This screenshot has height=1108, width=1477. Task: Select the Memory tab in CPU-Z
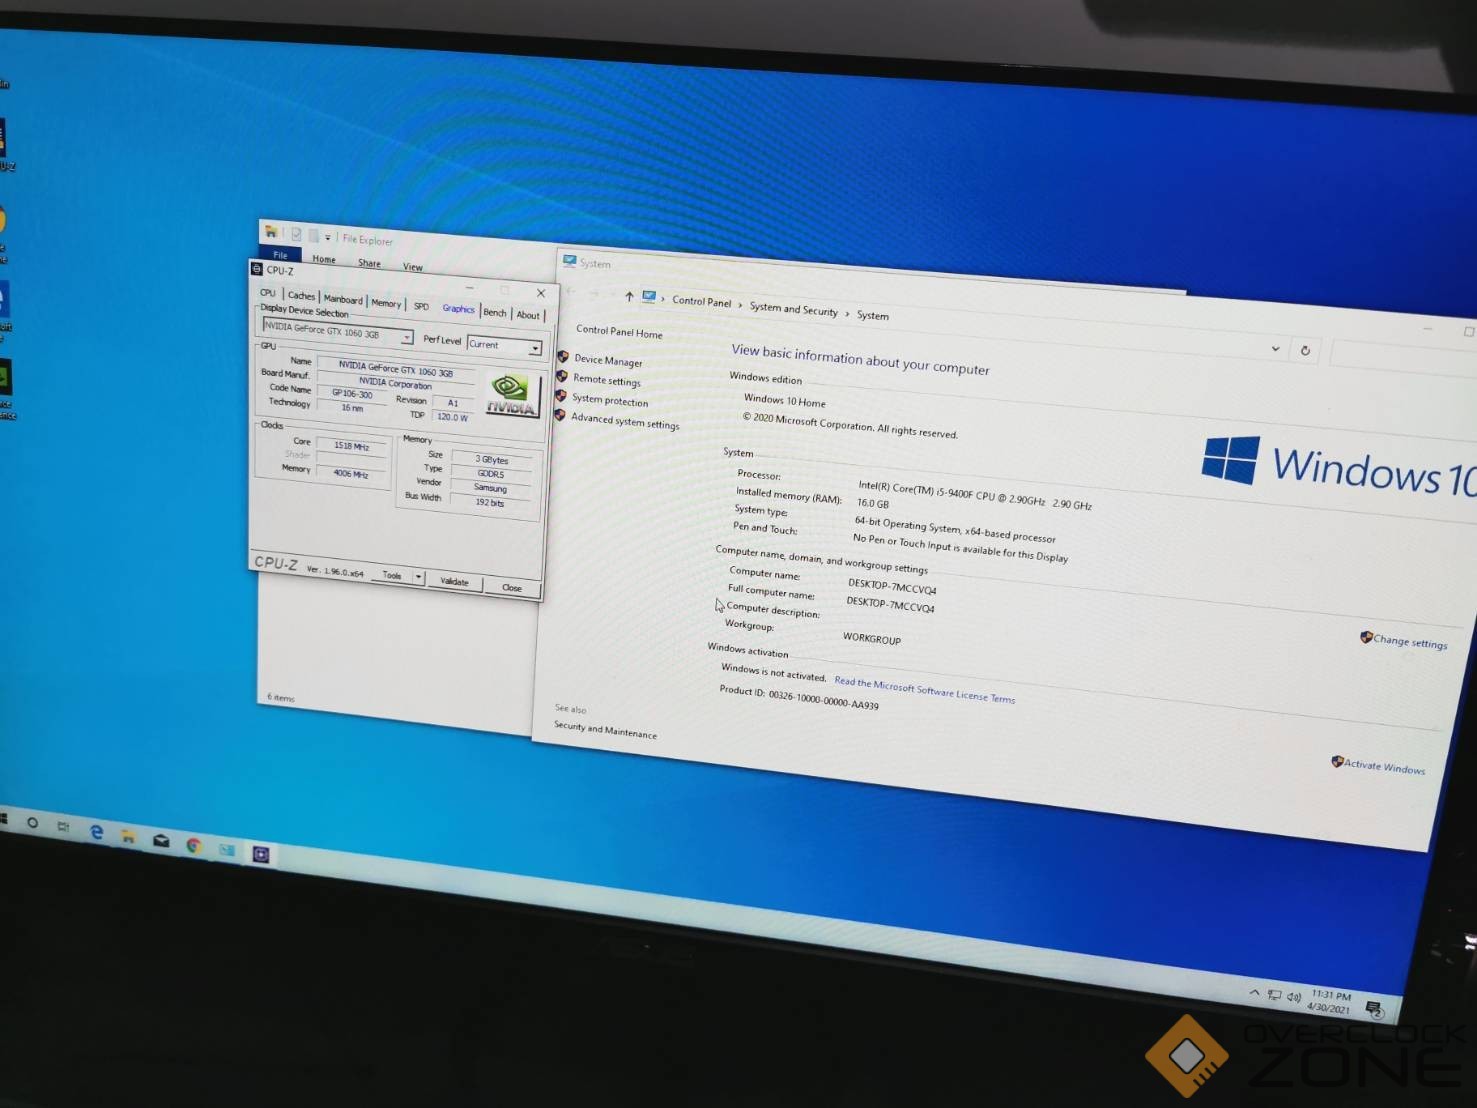pos(386,303)
